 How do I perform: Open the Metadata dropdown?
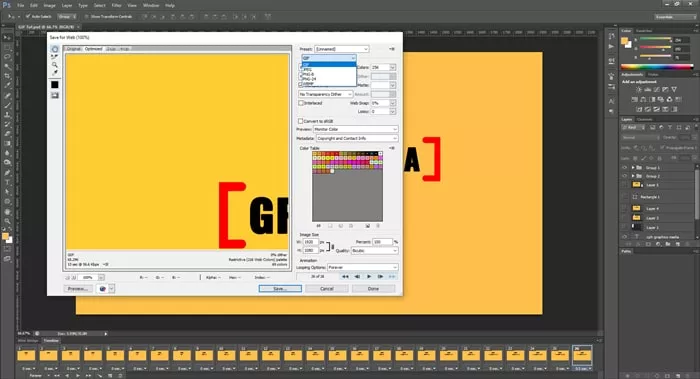pos(357,138)
